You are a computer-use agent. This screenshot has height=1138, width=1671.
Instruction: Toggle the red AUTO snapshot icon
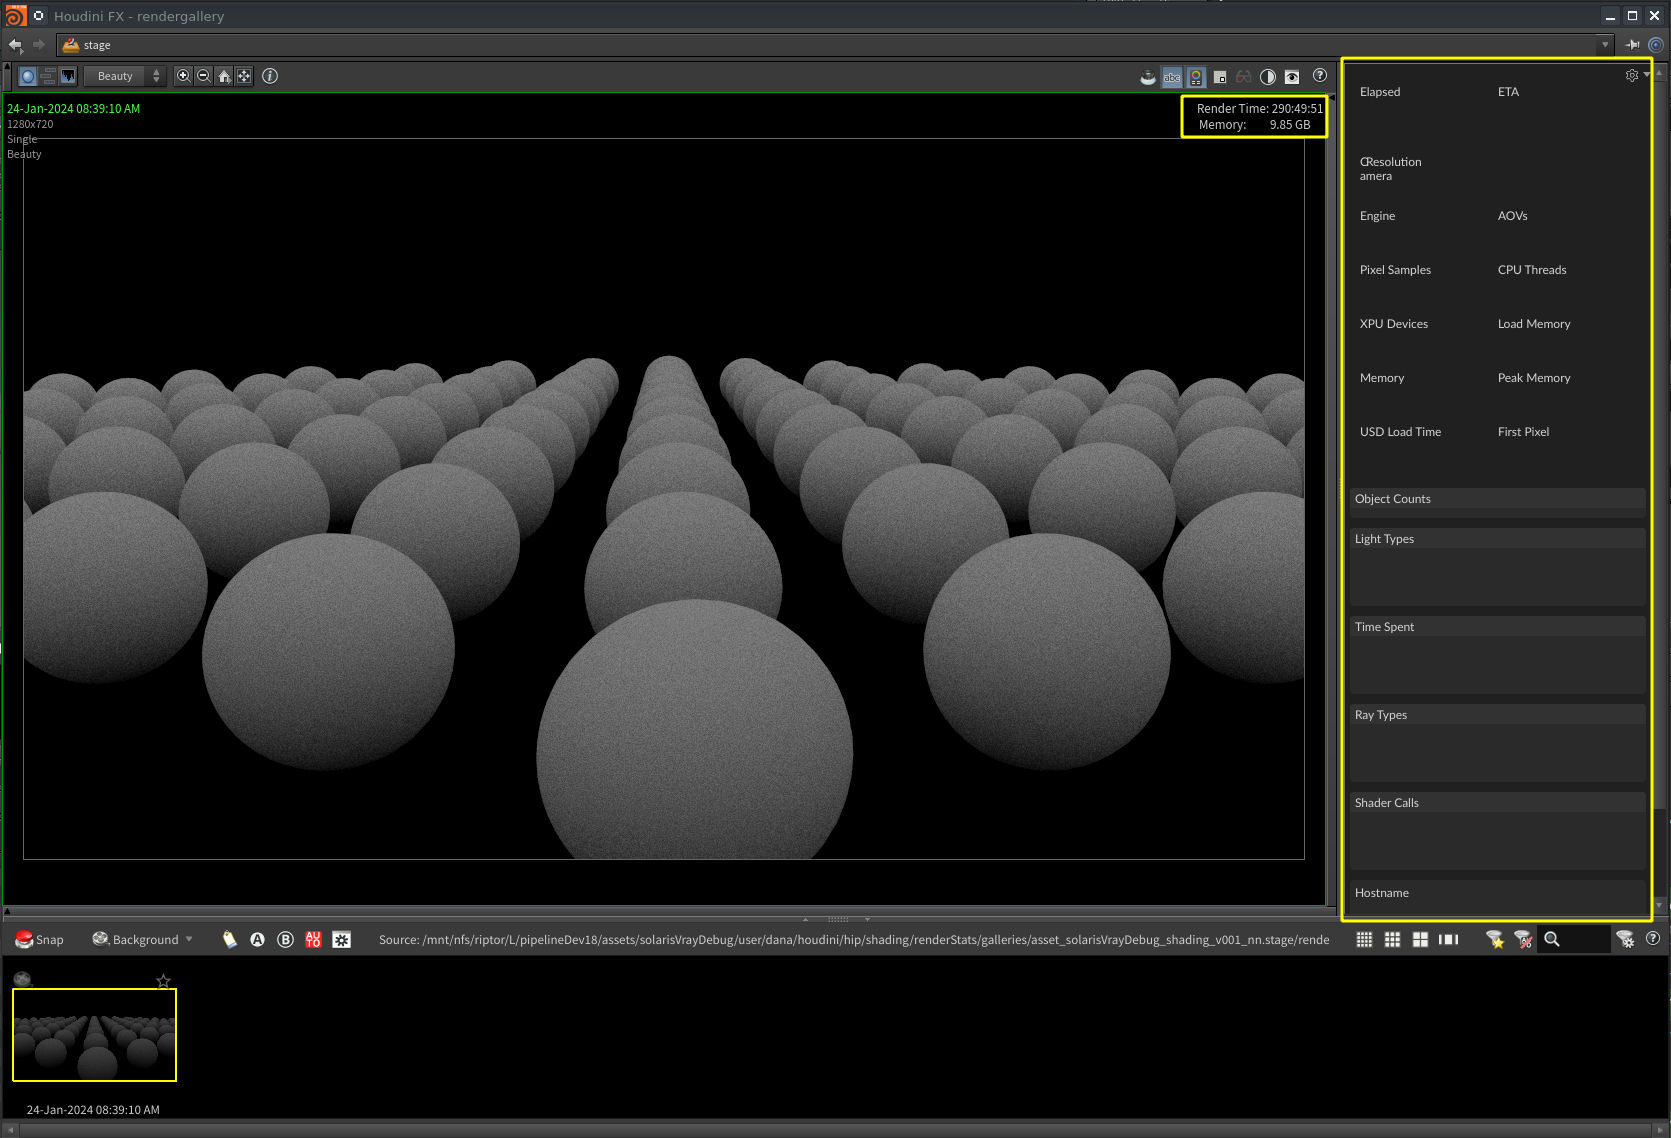[x=313, y=939]
